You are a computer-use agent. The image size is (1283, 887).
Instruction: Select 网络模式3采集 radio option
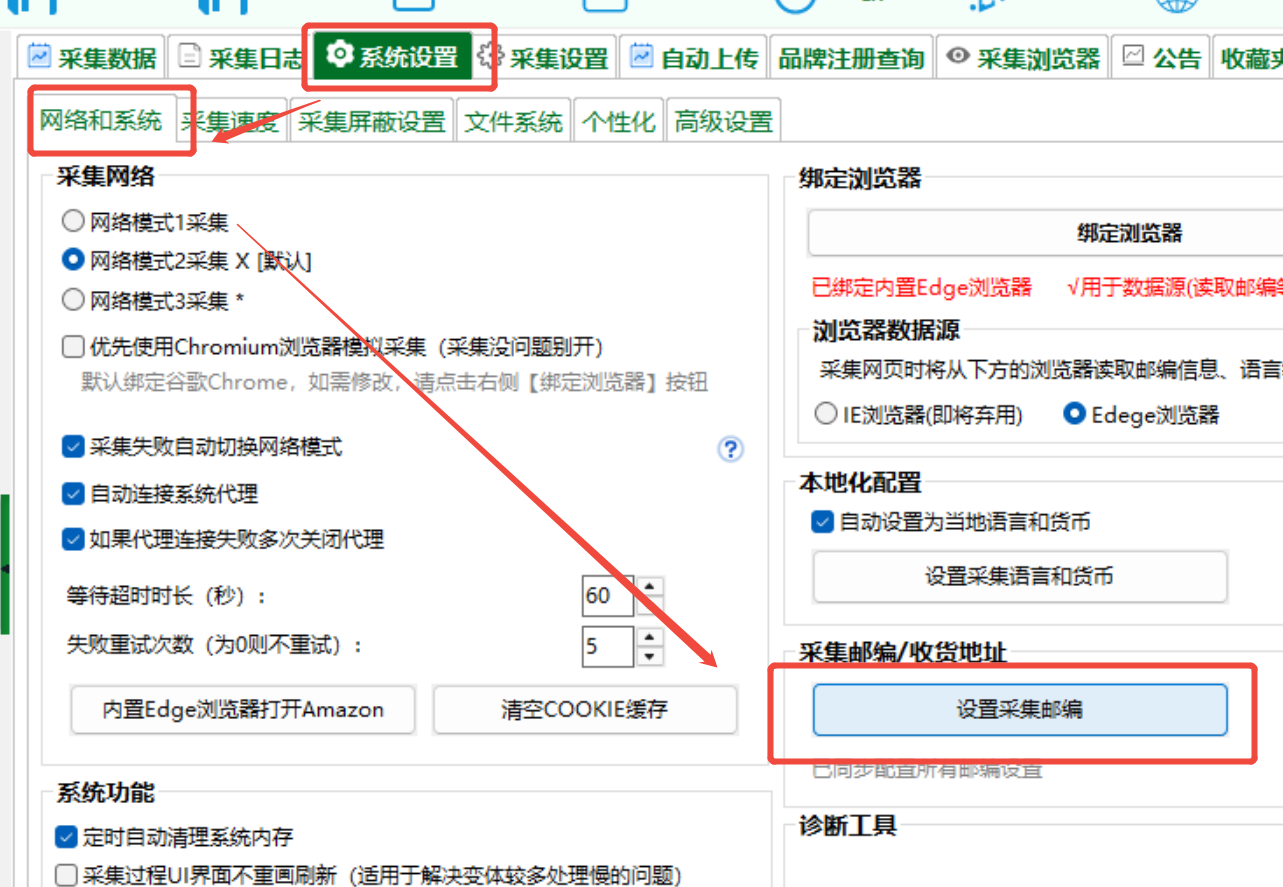[73, 300]
